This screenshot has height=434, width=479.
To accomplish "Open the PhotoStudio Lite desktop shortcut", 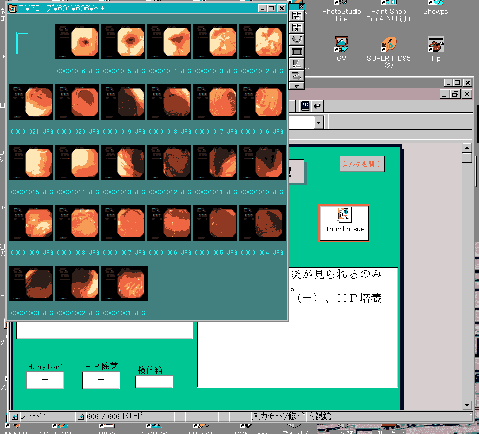I will point(342,11).
